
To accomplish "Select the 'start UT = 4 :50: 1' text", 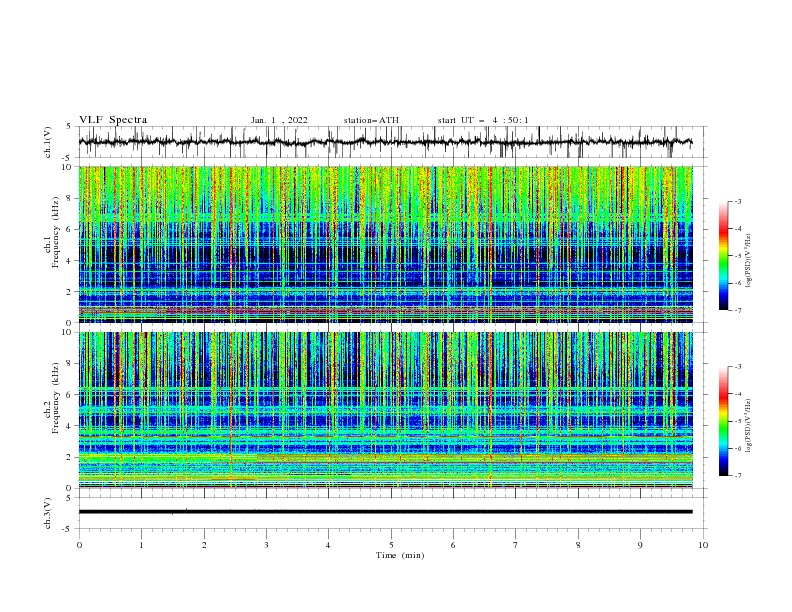I will click(x=483, y=120).
